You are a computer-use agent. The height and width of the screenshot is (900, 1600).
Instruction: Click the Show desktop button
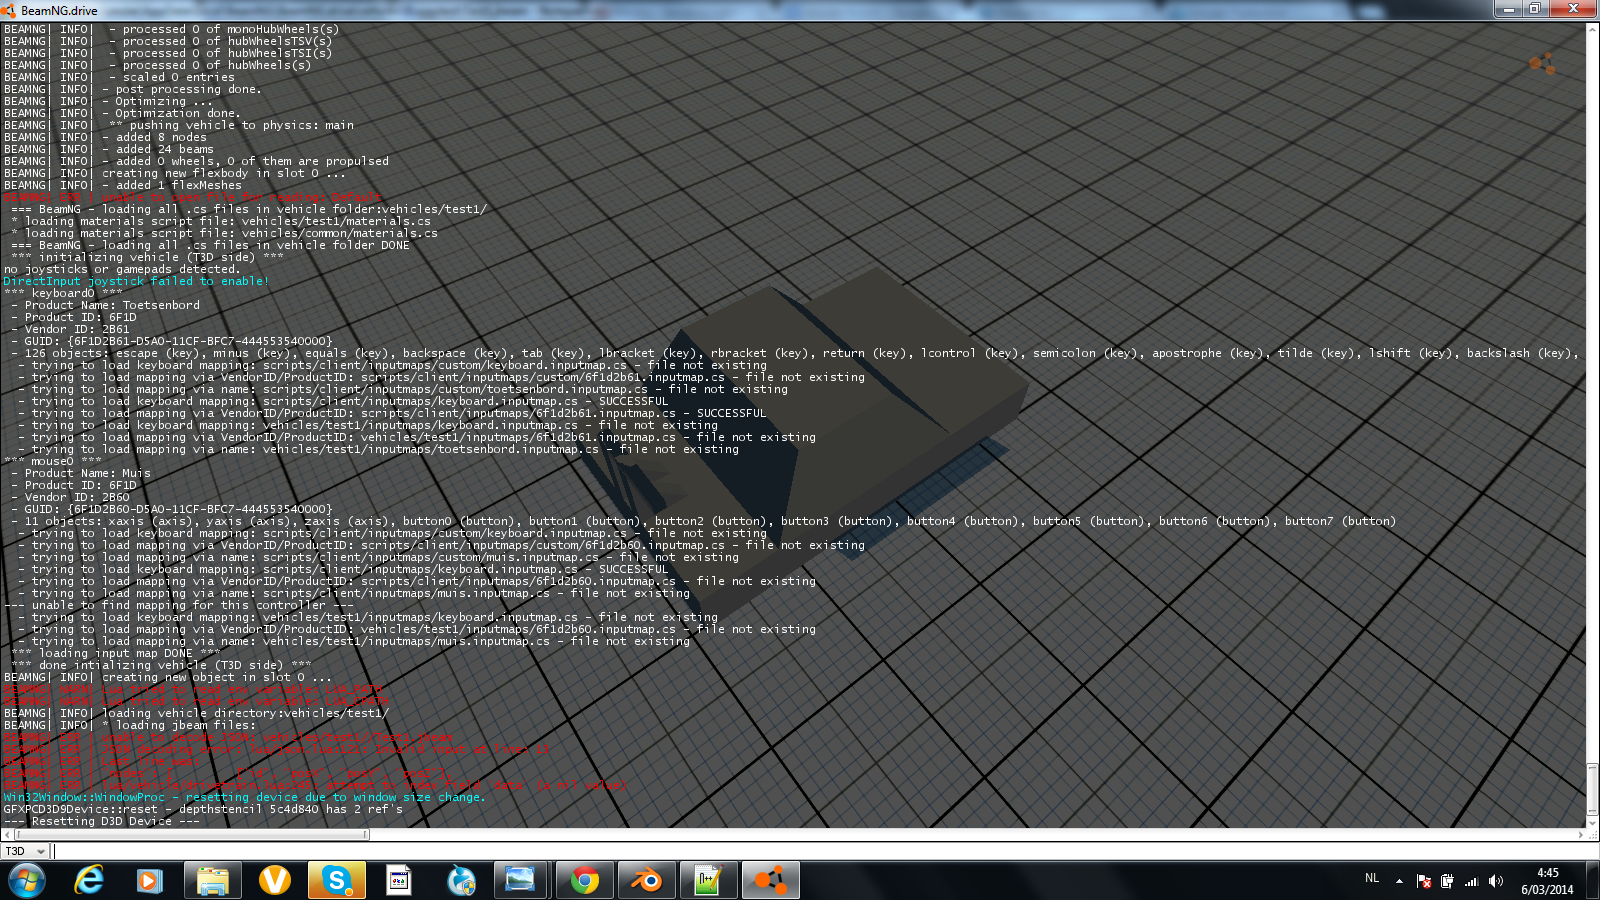1593,881
